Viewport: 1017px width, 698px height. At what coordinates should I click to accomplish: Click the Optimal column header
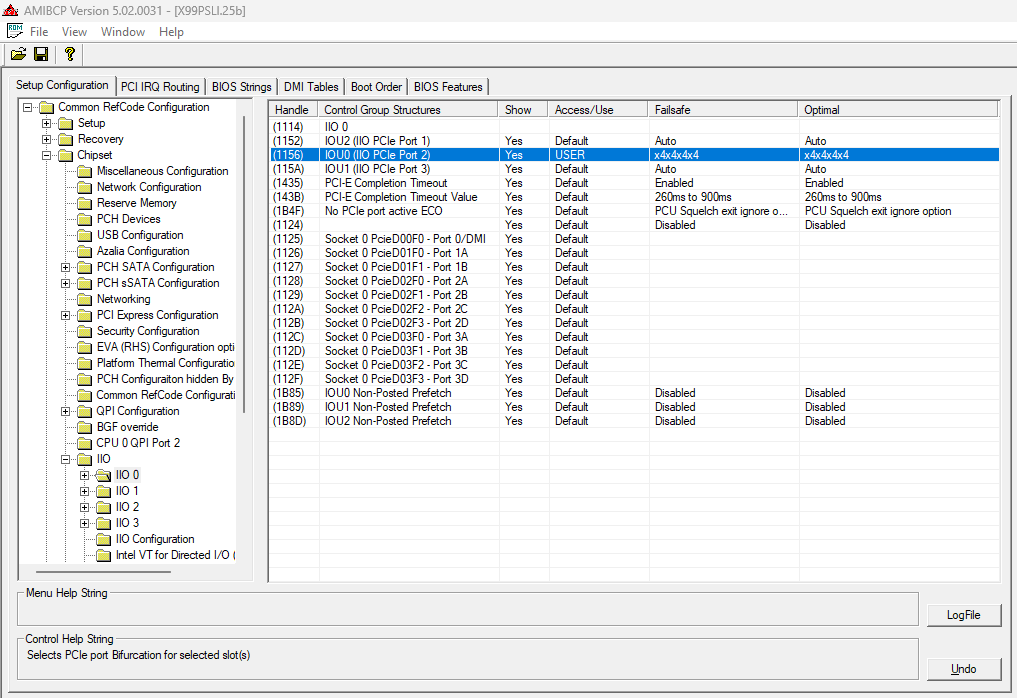[898, 110]
